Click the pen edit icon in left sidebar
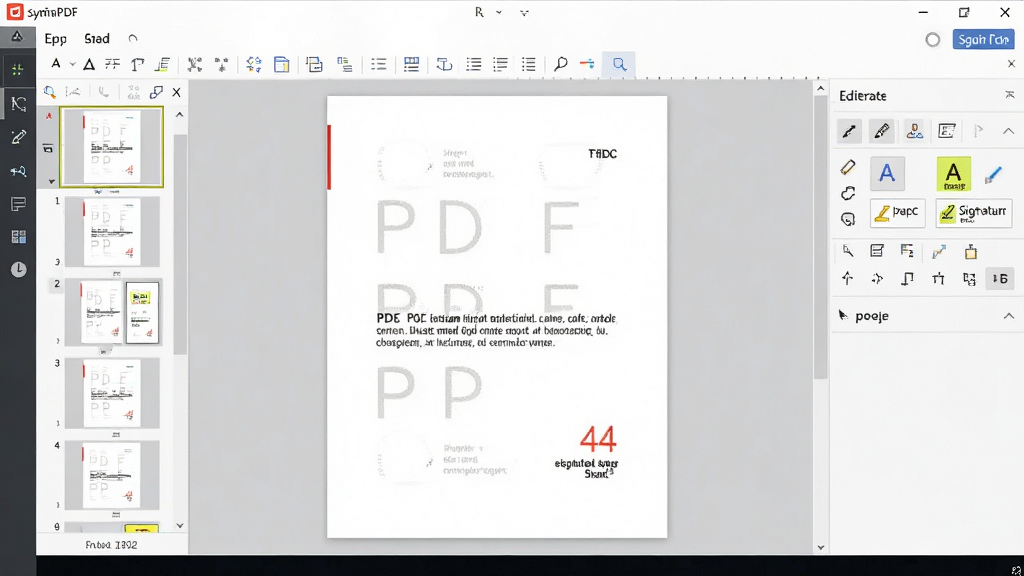Image resolution: width=1024 pixels, height=576 pixels. point(18,137)
